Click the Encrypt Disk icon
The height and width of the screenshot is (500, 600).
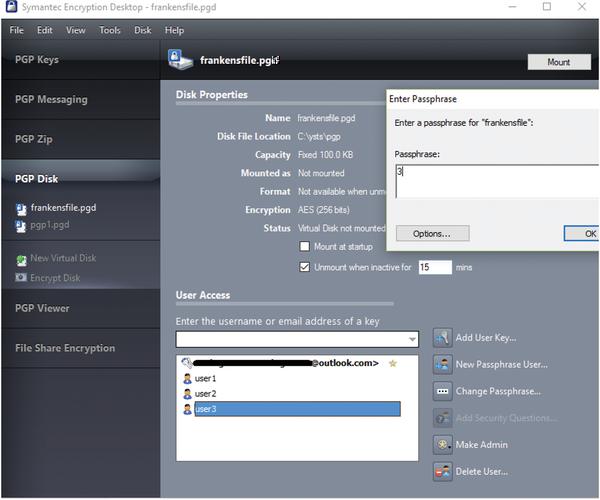21,277
